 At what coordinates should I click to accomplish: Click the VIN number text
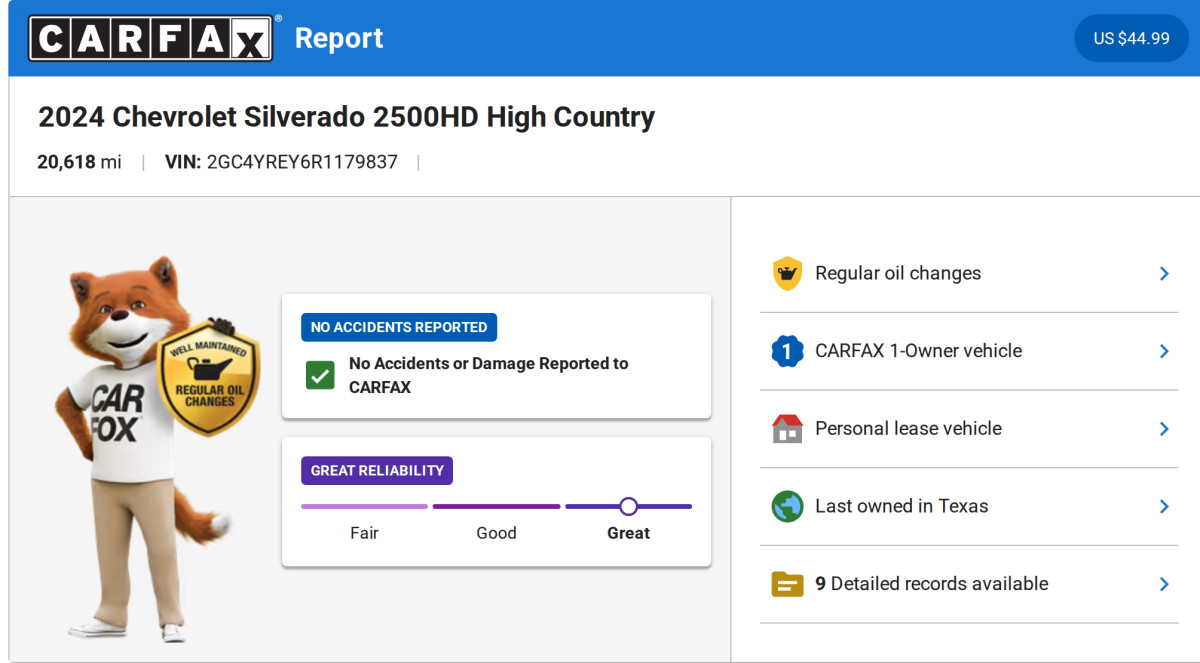[301, 162]
